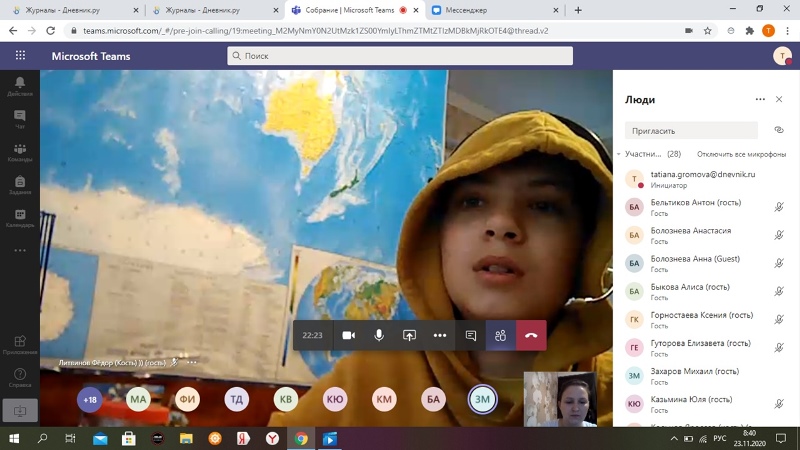Toggle the camera in the call toolbar
The image size is (800, 450).
pos(349,335)
